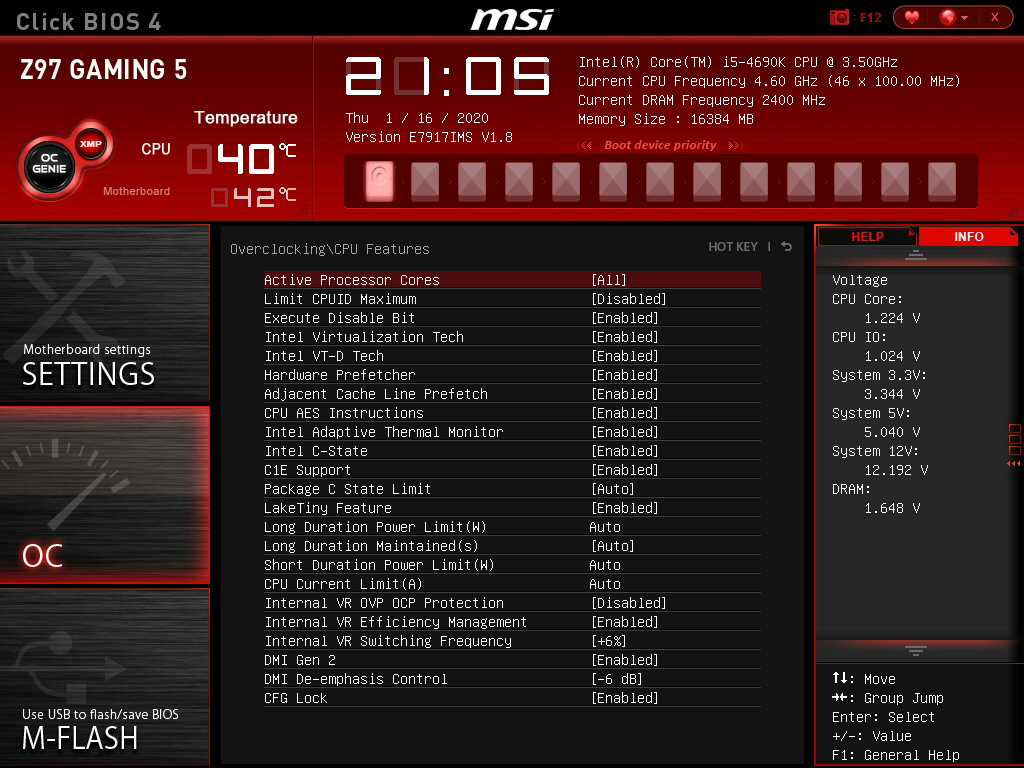
Task: Click the System 12V 12.192 V reading
Action: 896,470
